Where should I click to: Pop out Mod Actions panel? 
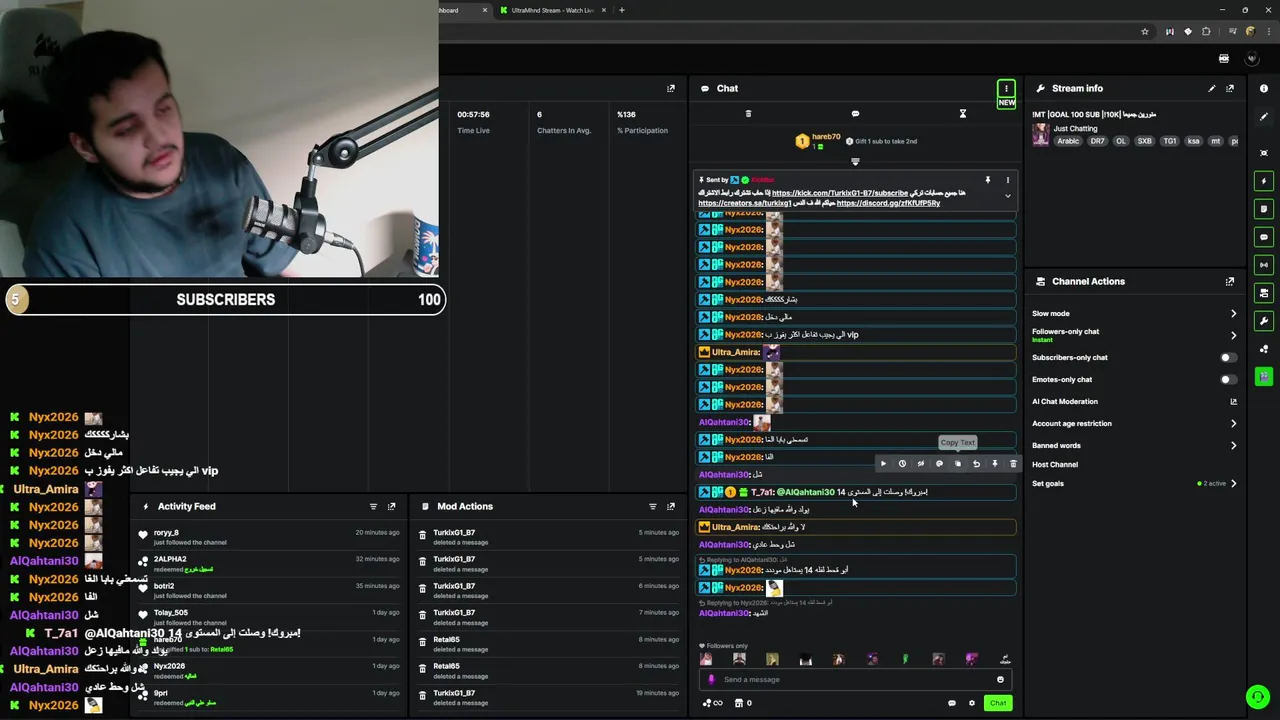[671, 506]
